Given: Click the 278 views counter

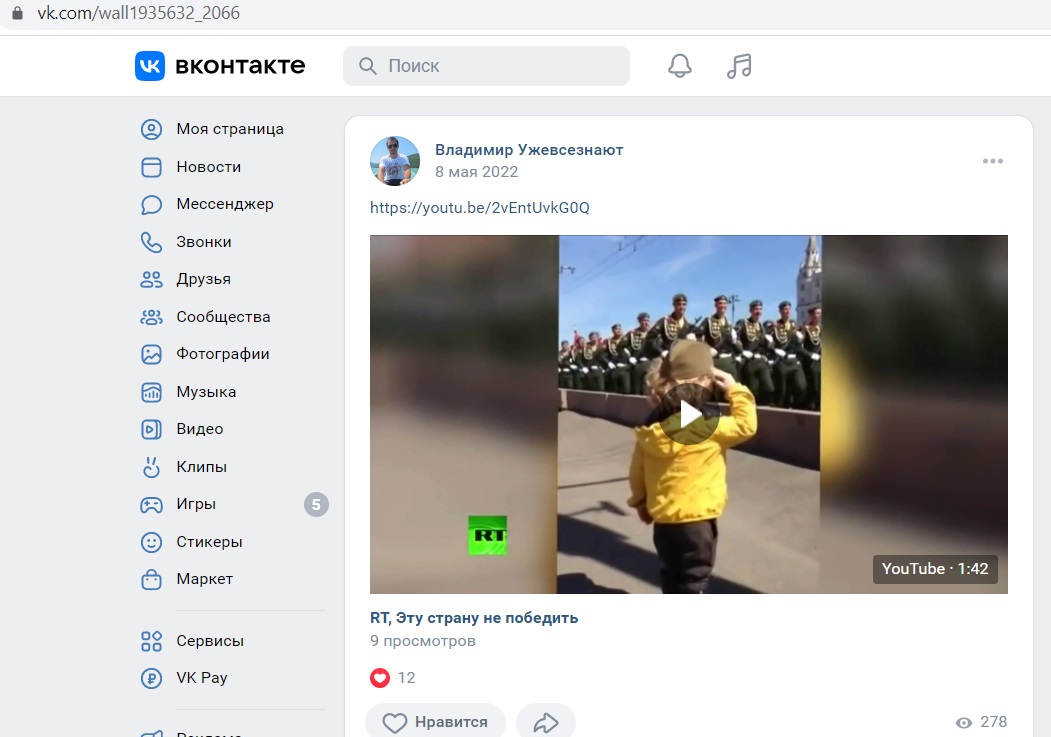Looking at the screenshot, I should pos(993,722).
